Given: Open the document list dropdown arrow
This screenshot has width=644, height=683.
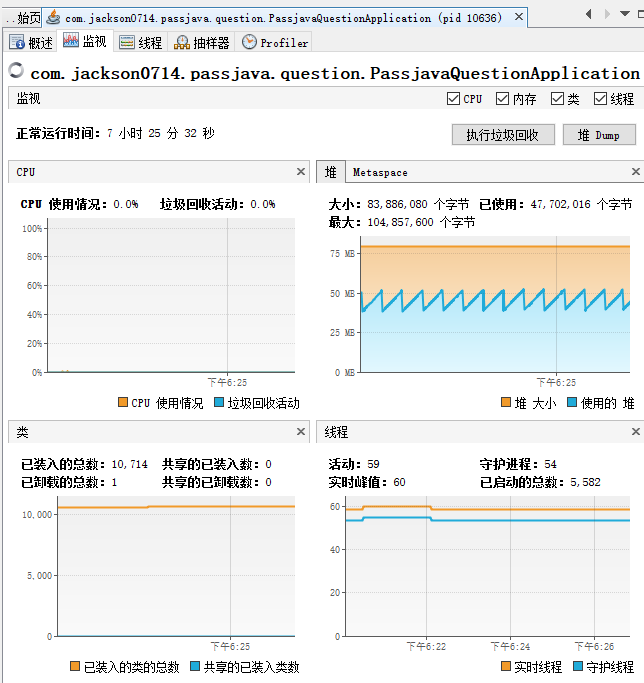Looking at the screenshot, I should coord(631,14).
